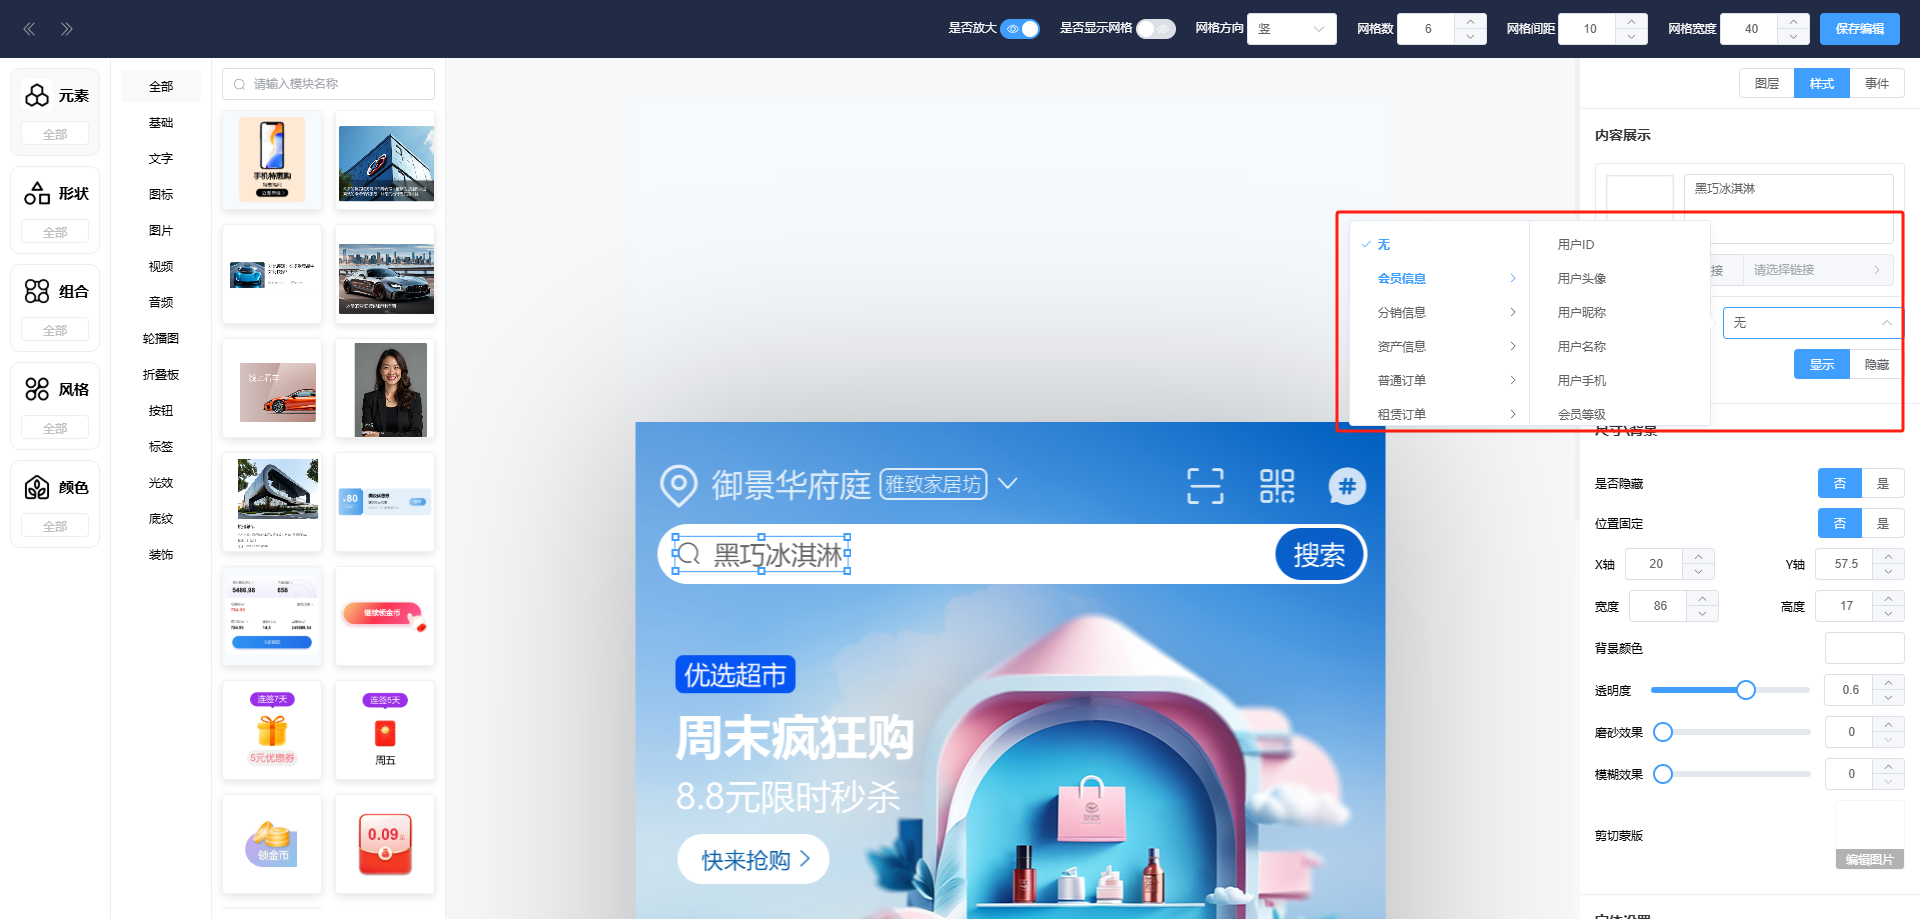Adjust the 透明度 opacity slider handle

tap(1746, 690)
